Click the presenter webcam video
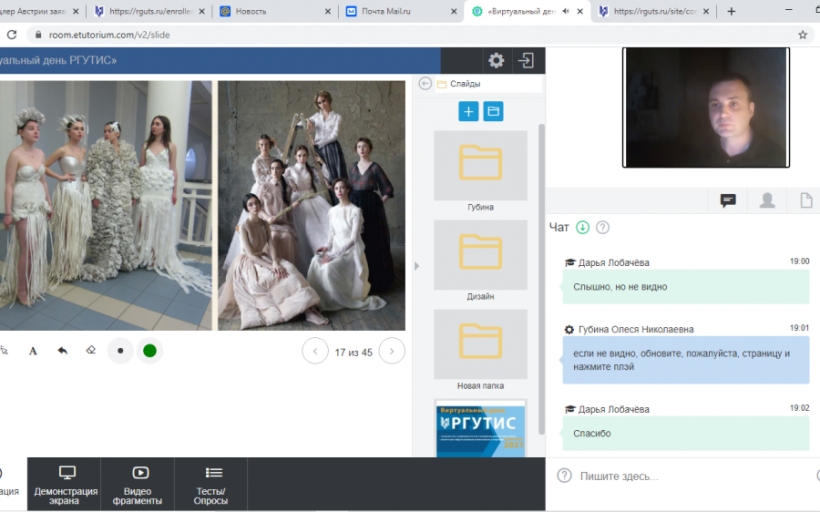The height and width of the screenshot is (512, 820). tap(705, 108)
